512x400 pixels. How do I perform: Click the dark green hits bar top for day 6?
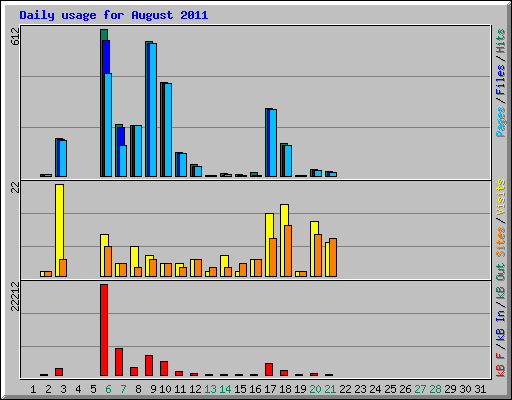pyautogui.click(x=104, y=35)
